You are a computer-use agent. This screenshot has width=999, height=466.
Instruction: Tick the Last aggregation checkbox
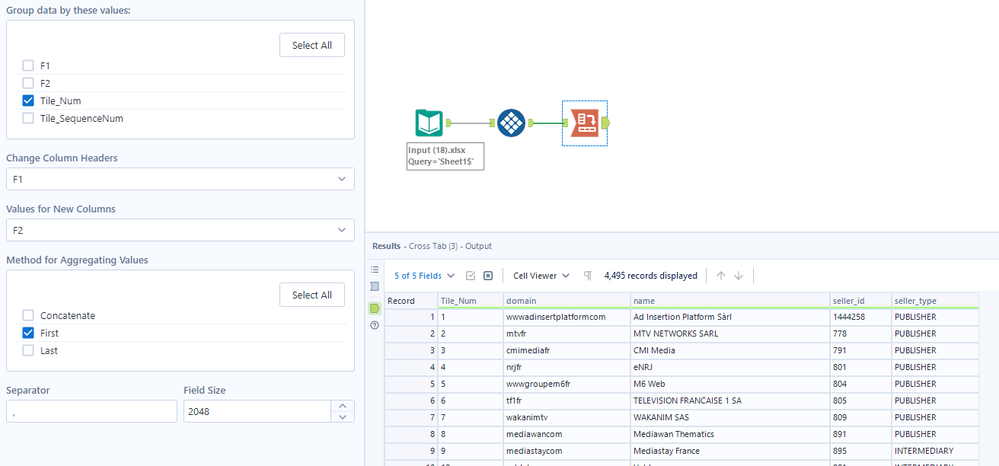(28, 351)
